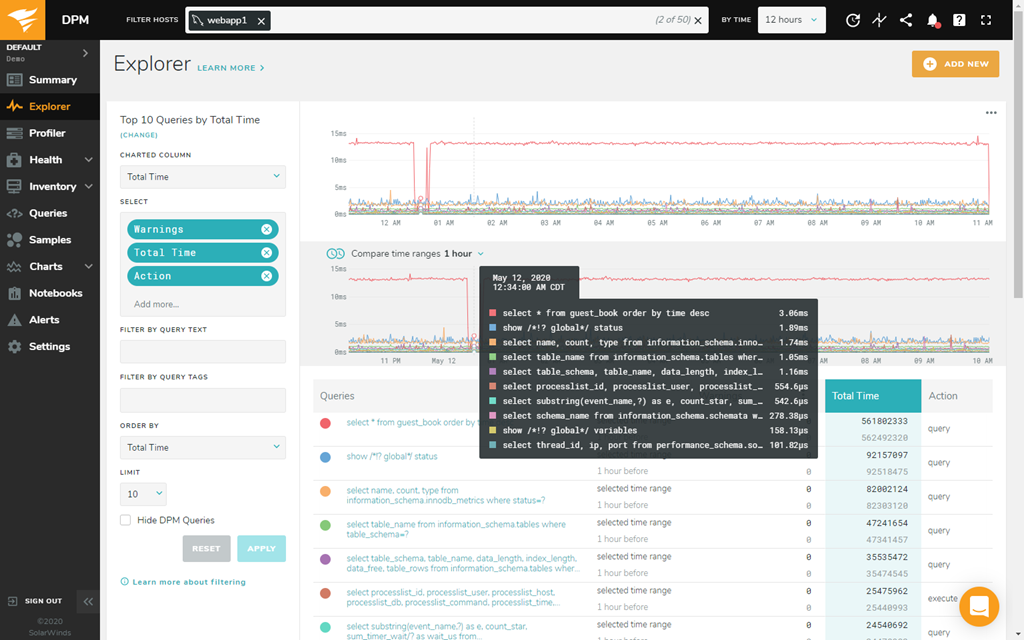This screenshot has width=1024, height=640.
Task: Click the refresh icon in top bar
Action: tap(852, 20)
